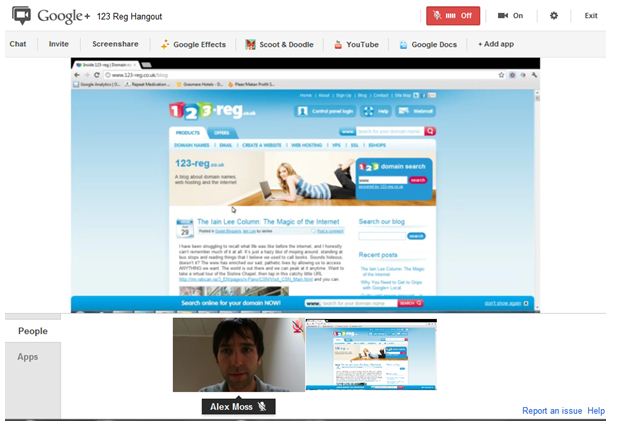Click the bottom banner red search button
This screenshot has height=427, width=617.
410,303
